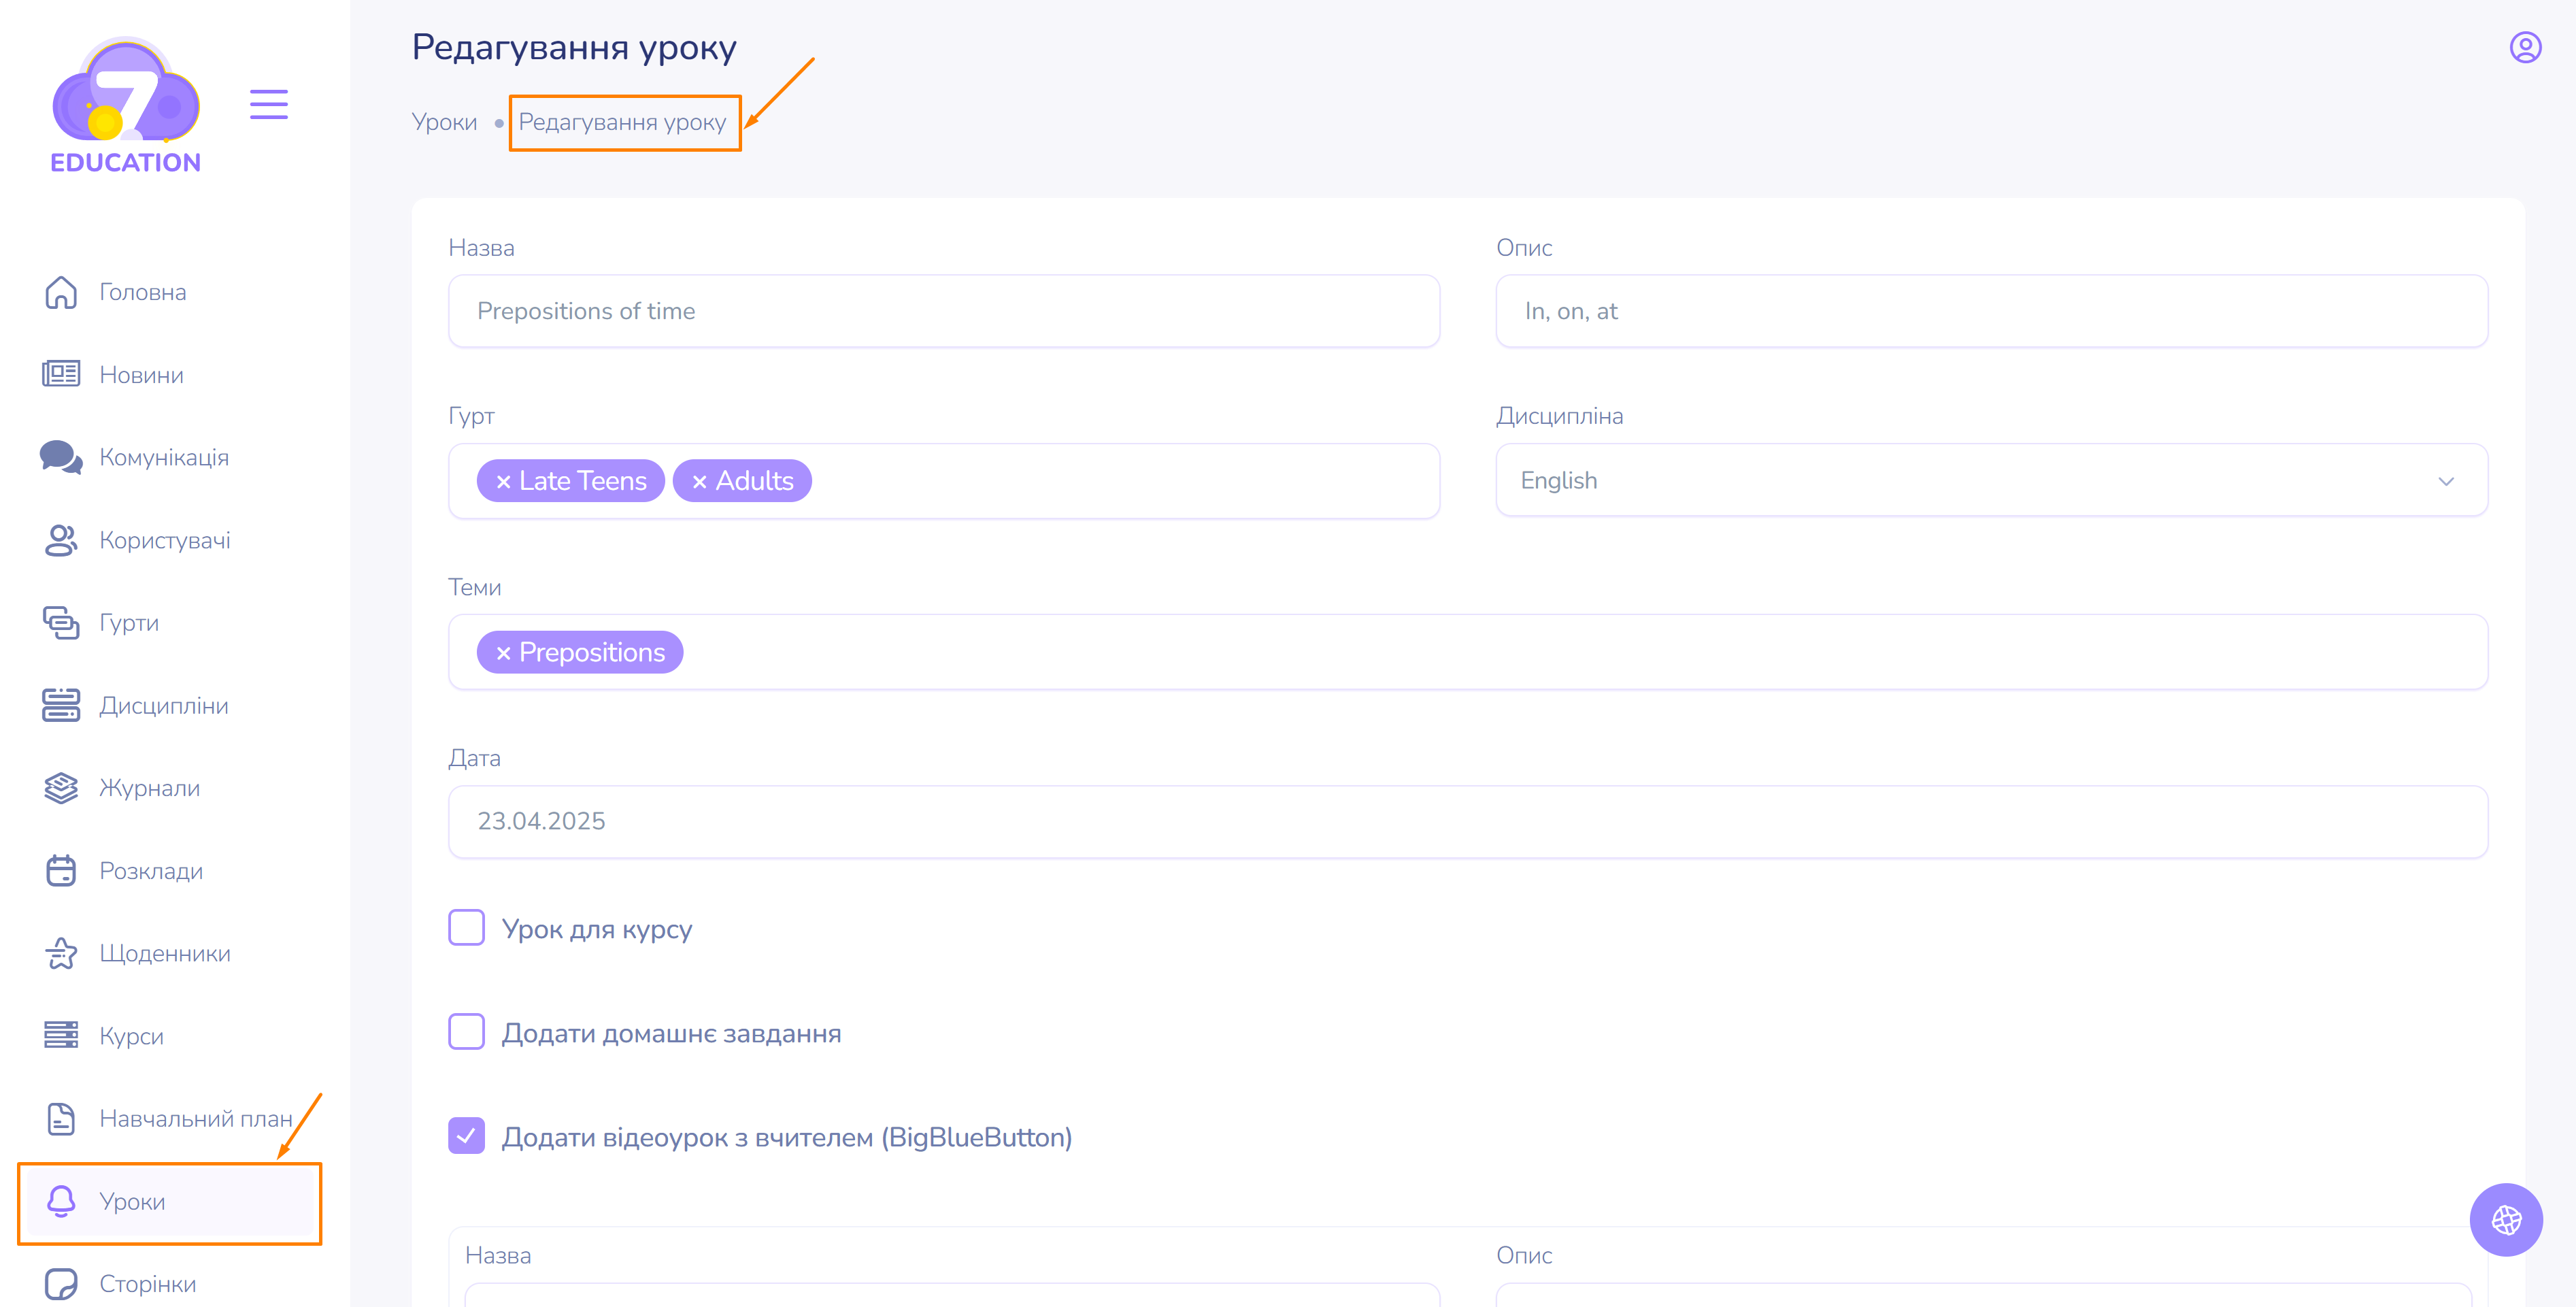Open the Гурт multi-select field
Image resolution: width=2576 pixels, height=1307 pixels.
coord(944,481)
